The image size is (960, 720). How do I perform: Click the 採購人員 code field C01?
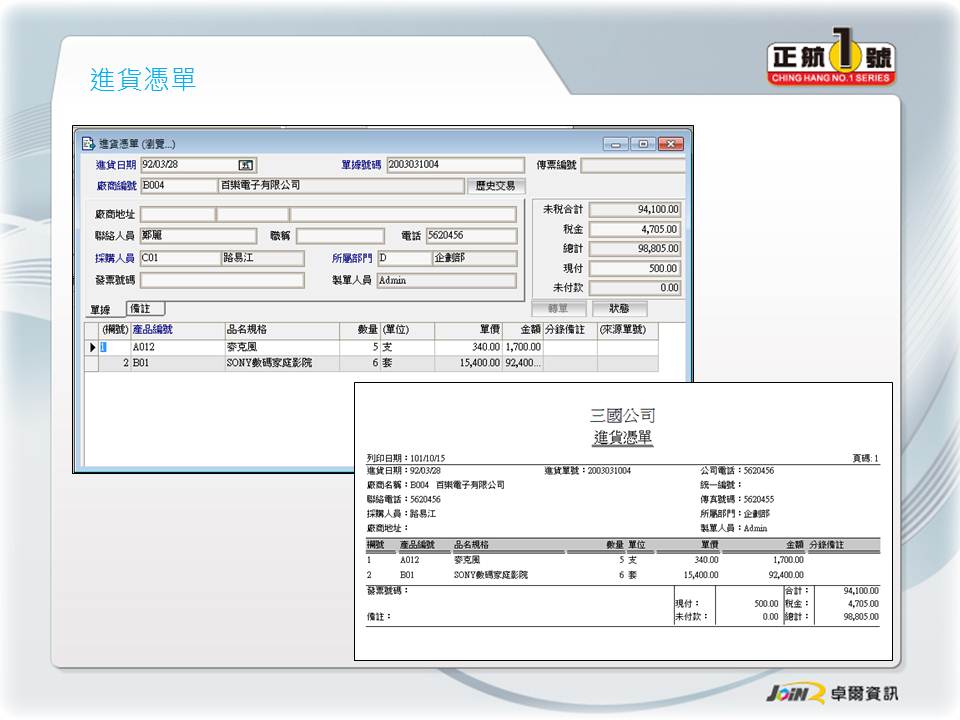pyautogui.click(x=178, y=258)
